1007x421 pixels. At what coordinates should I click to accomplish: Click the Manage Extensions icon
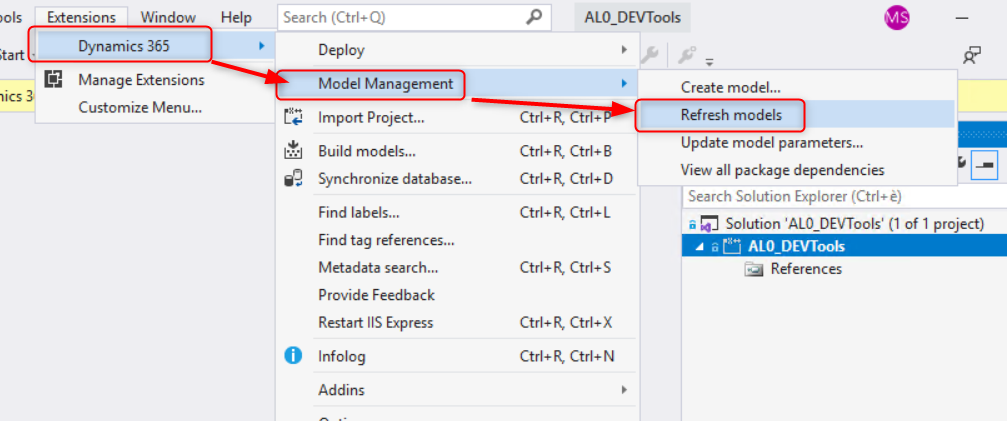(x=53, y=80)
